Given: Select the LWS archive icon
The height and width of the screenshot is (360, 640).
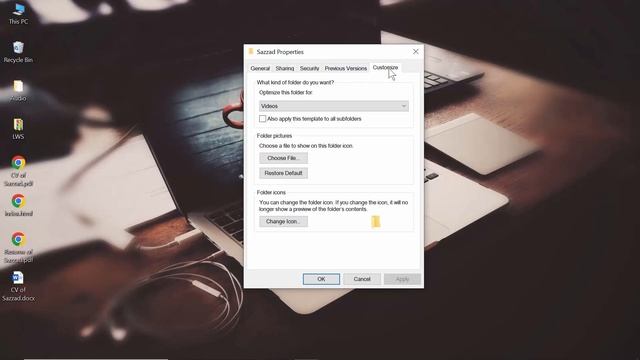Looking at the screenshot, I should (x=18, y=129).
